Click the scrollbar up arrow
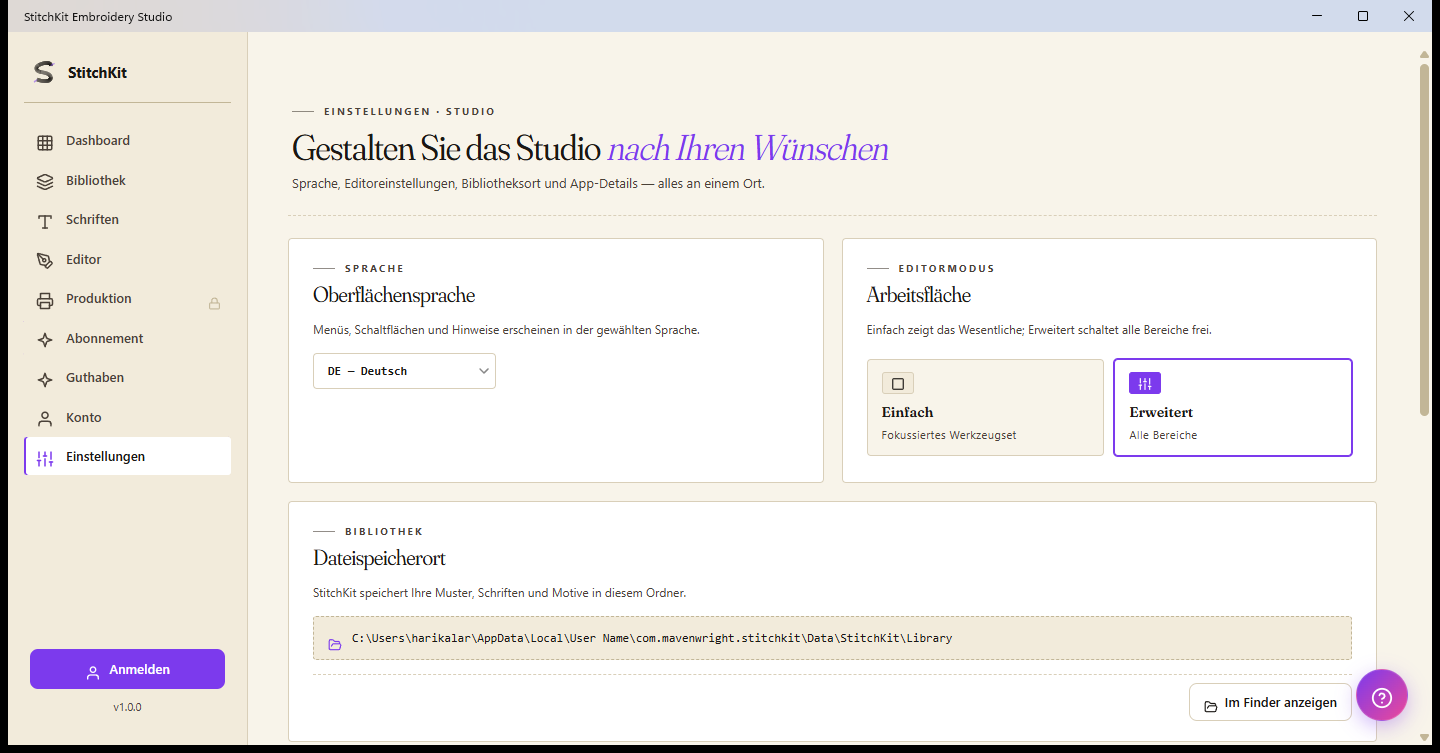The width and height of the screenshot is (1440, 753). pos(1425,54)
